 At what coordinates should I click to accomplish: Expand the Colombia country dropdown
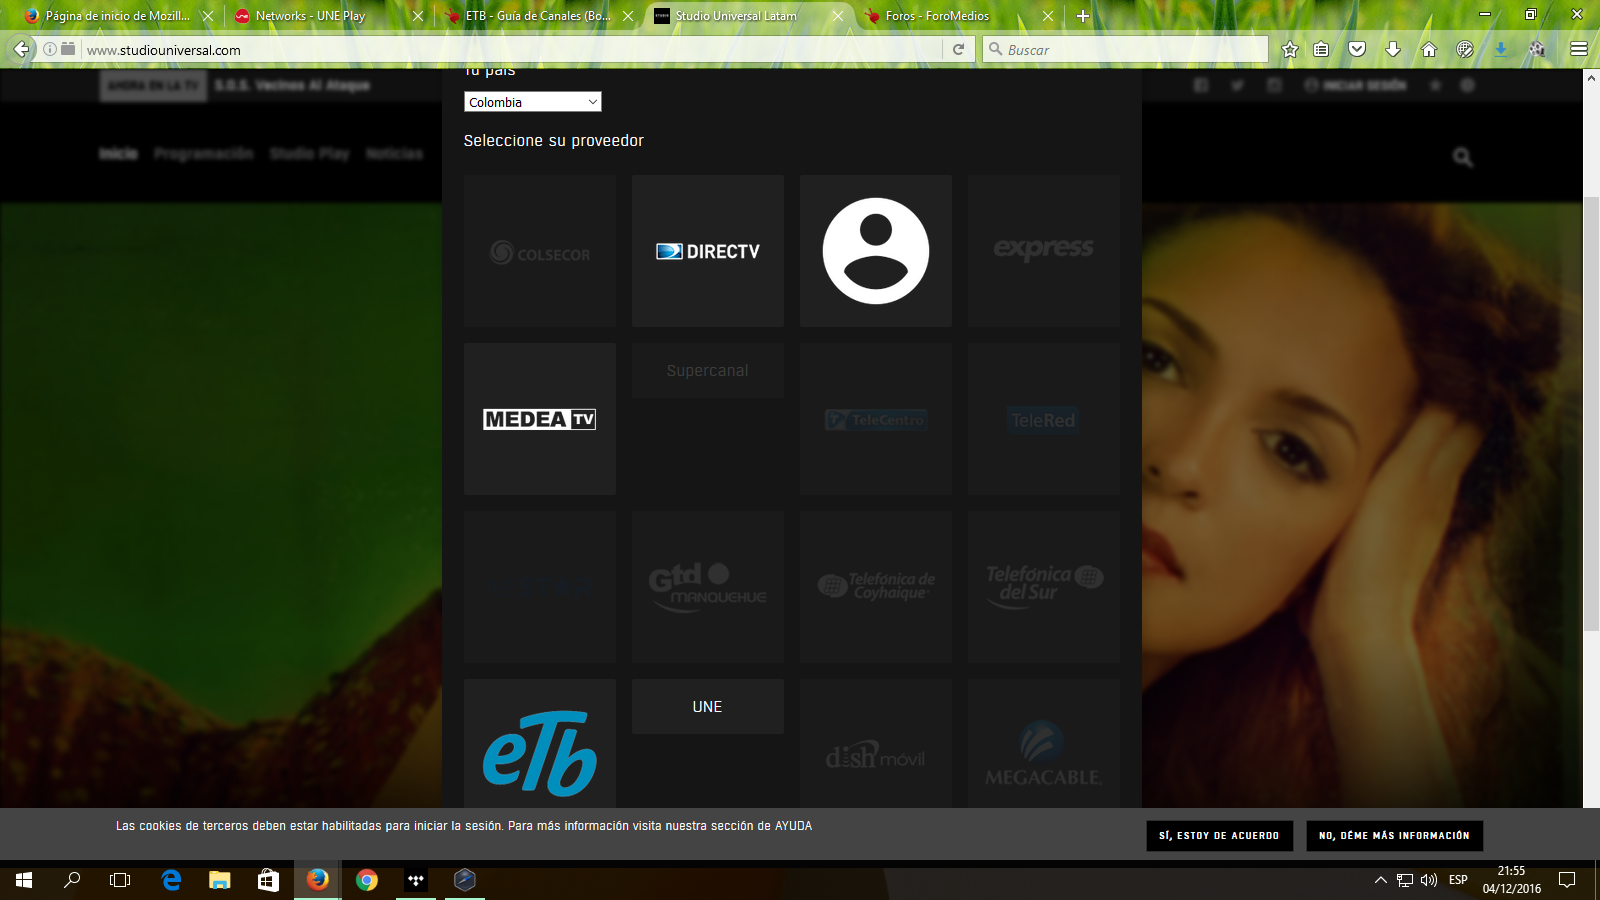tap(532, 102)
